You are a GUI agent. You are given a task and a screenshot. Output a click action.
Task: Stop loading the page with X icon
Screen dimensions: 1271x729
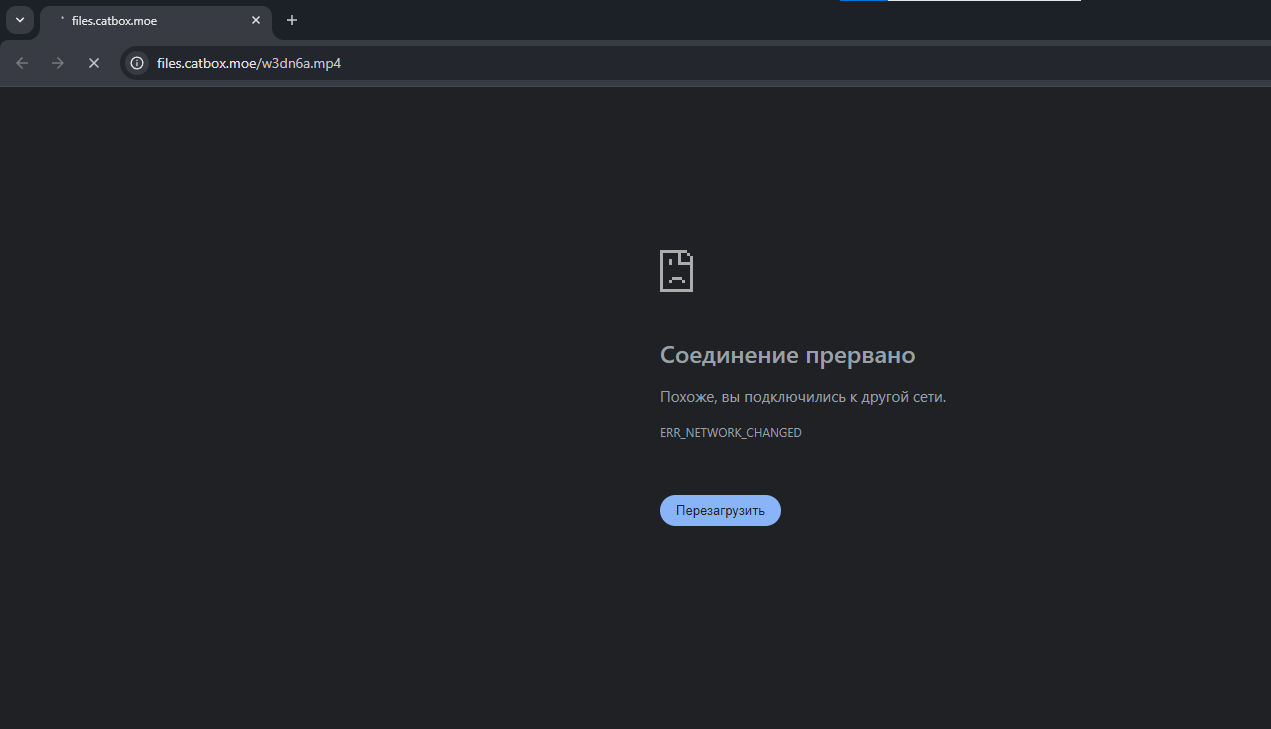(x=94, y=63)
